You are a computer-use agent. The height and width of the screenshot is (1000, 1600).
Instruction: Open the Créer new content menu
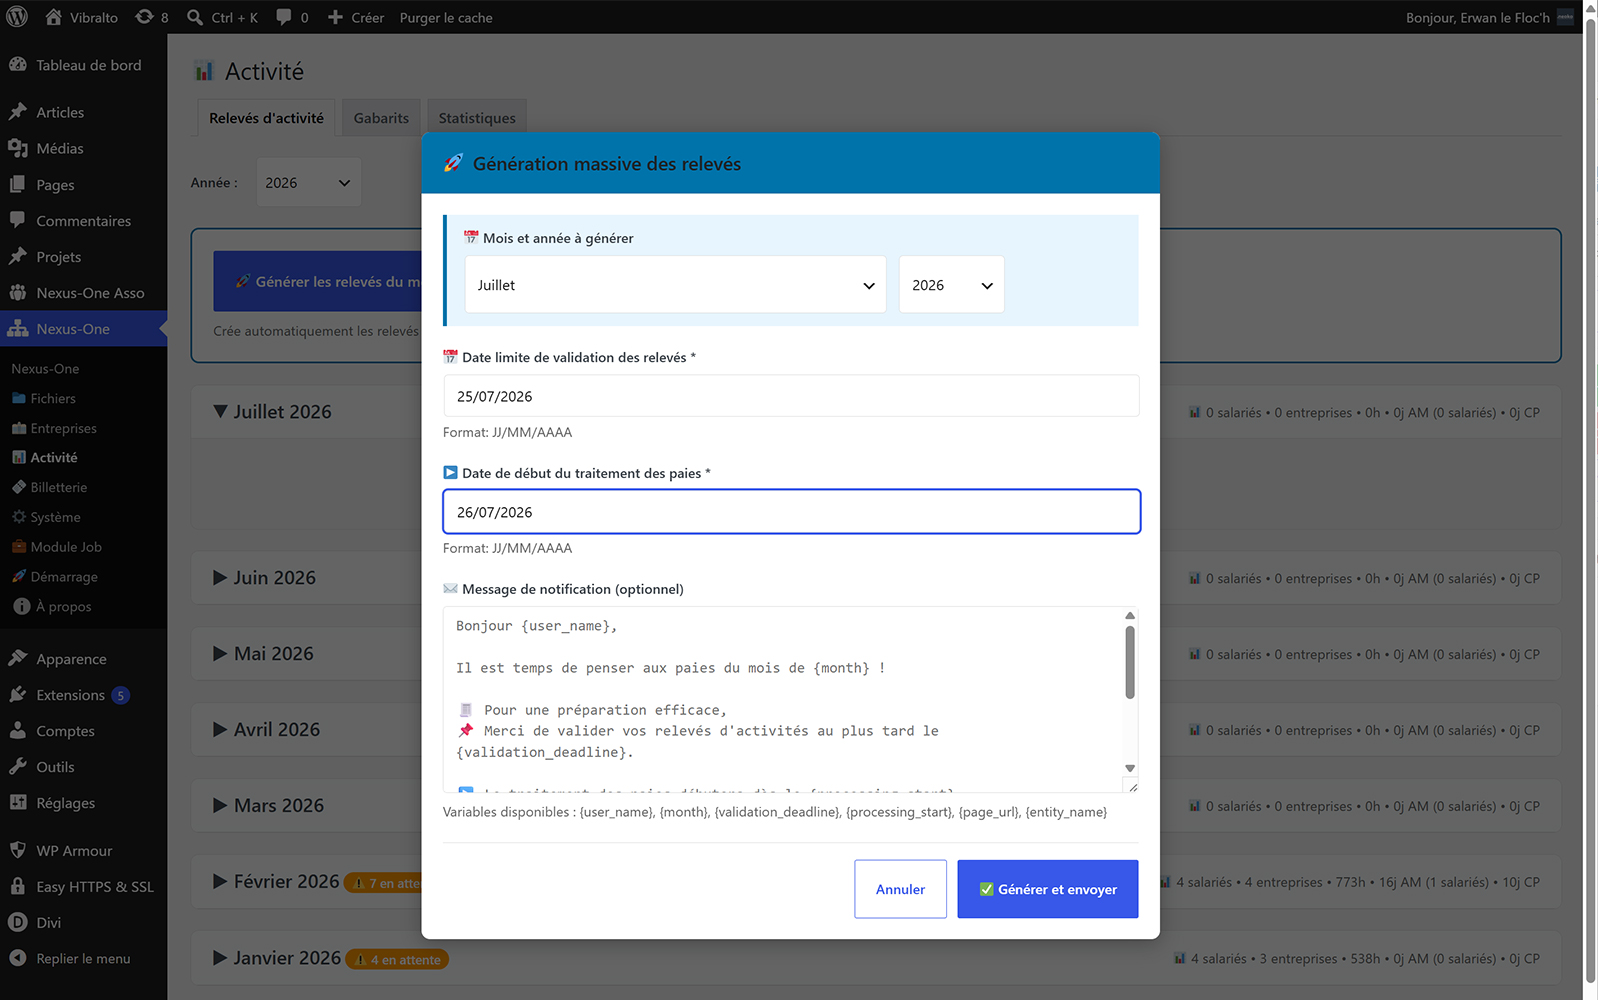(356, 17)
